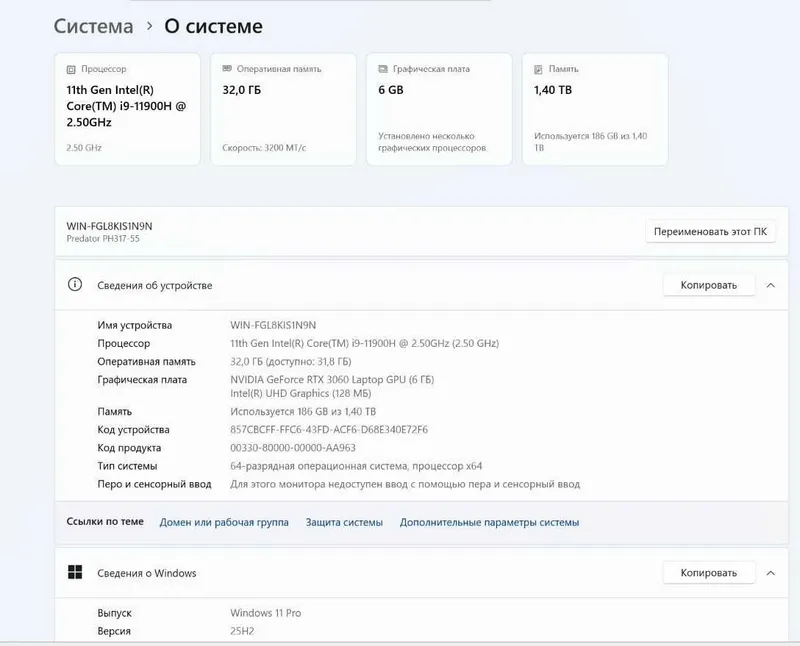This screenshot has width=800, height=646.
Task: Click the Имя устройства label
Action: click(x=135, y=326)
